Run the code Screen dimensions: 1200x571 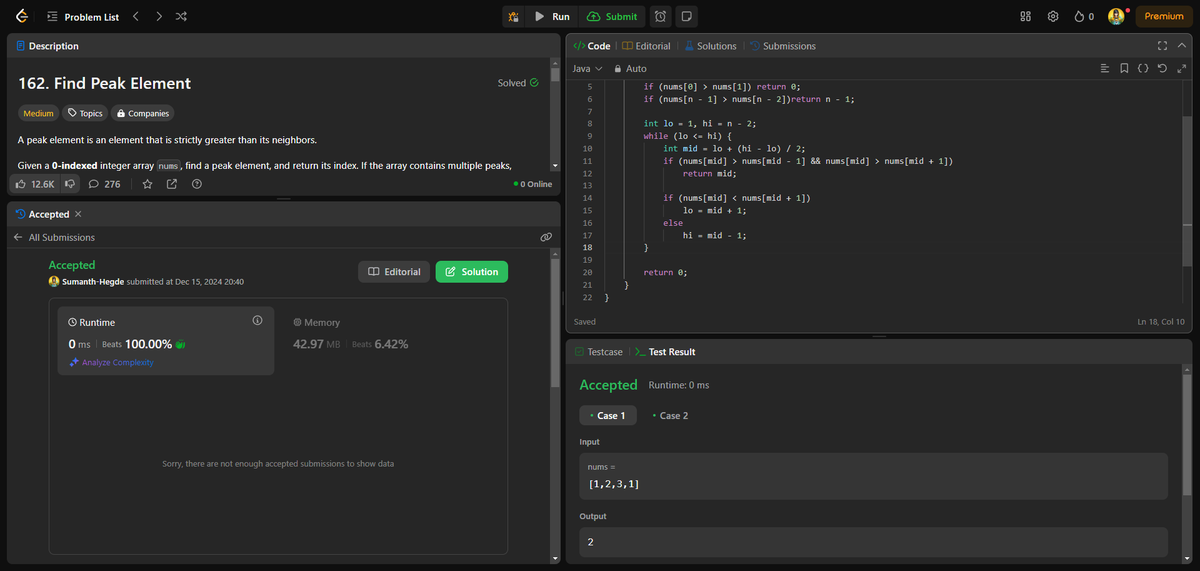pos(551,16)
